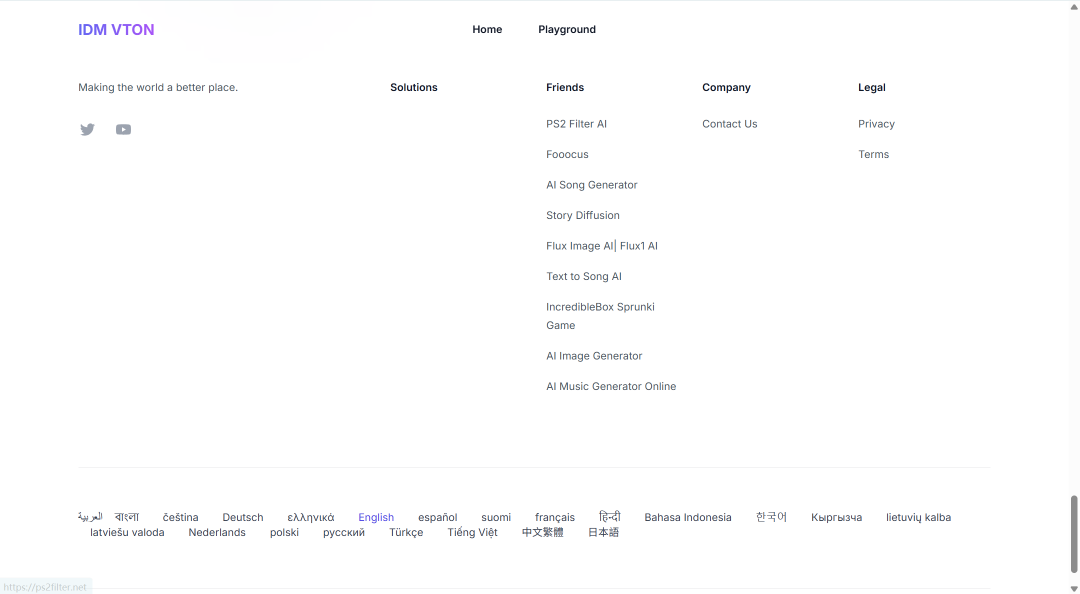Switch language to Hindi (हिन्दी)
Viewport: 1080px width, 594px height.
[610, 516]
